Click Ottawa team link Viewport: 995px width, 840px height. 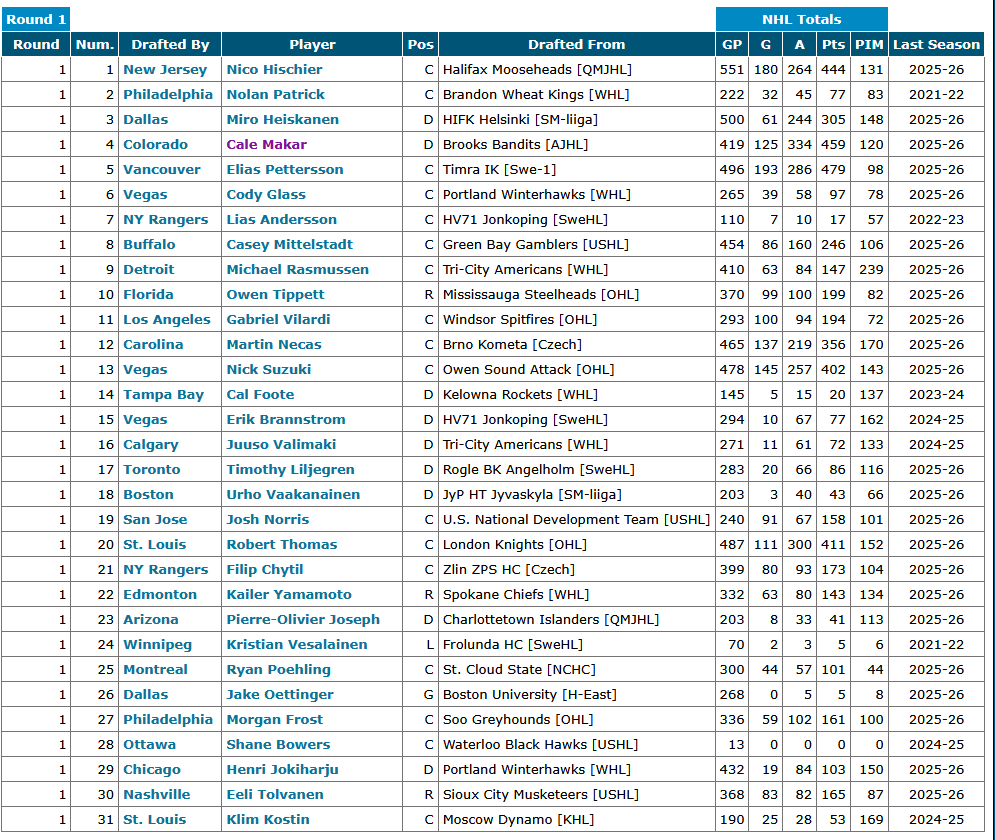click(x=149, y=744)
